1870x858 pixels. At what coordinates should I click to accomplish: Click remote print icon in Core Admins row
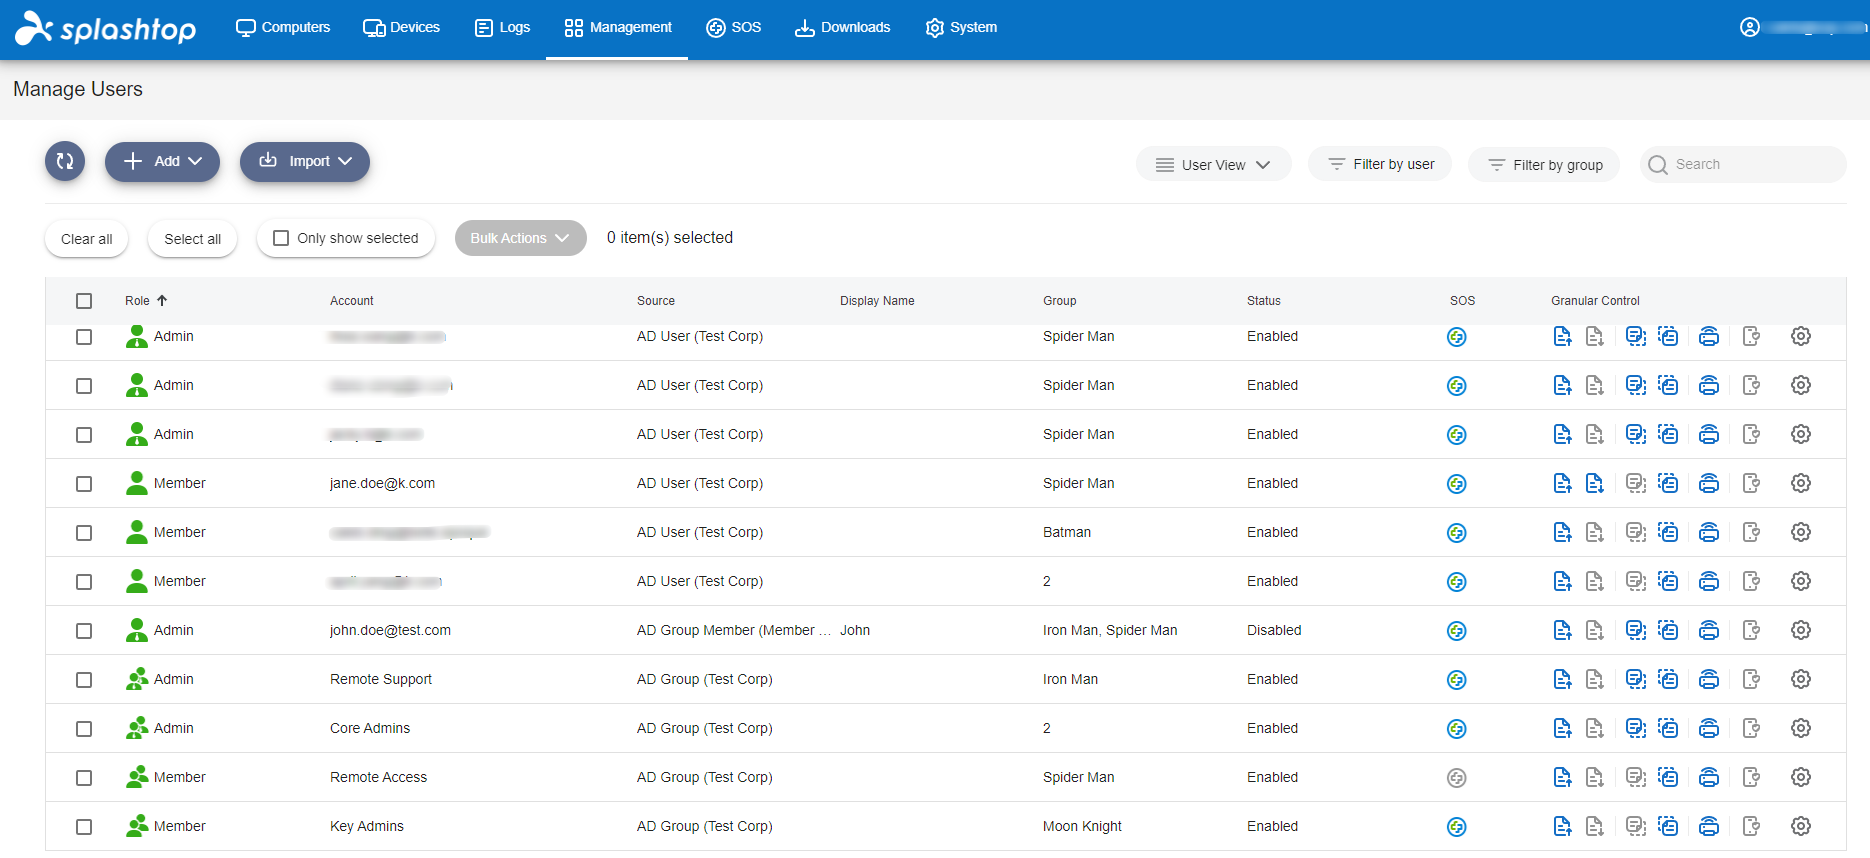tap(1709, 728)
